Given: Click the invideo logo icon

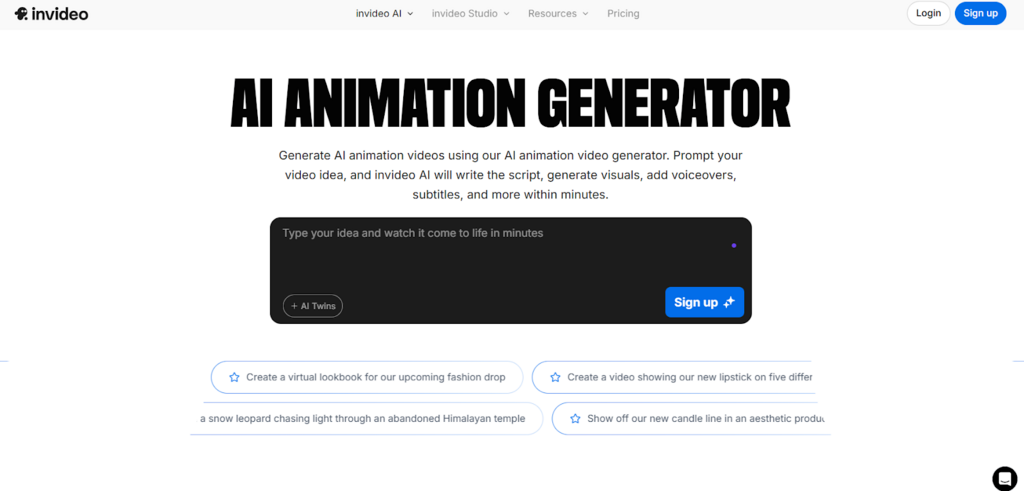Looking at the screenshot, I should (x=21, y=14).
